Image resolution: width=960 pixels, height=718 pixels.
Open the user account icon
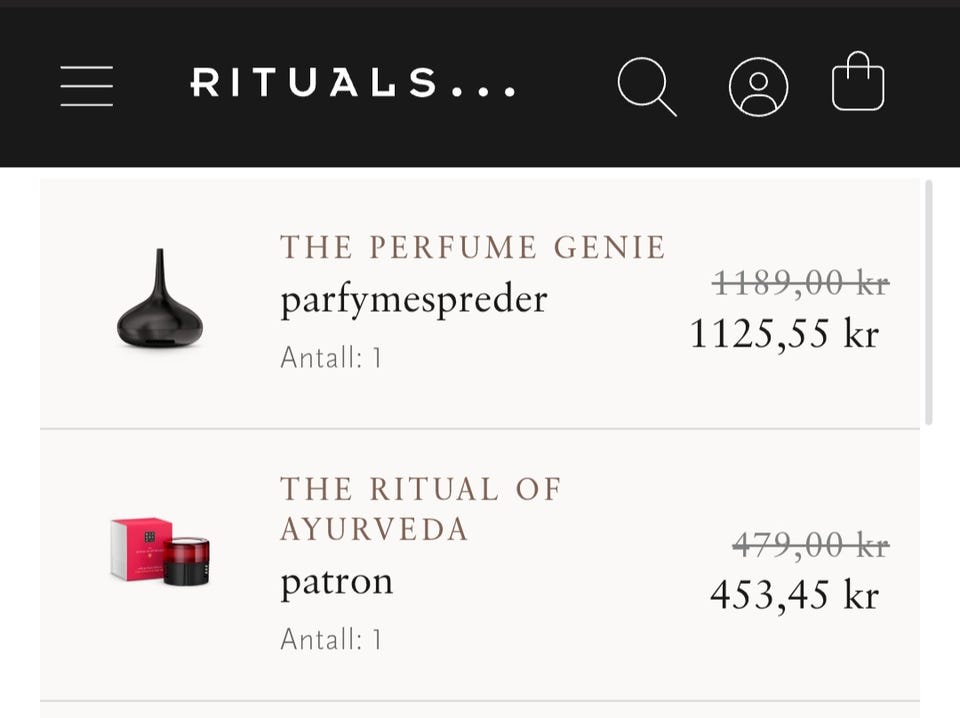point(758,86)
